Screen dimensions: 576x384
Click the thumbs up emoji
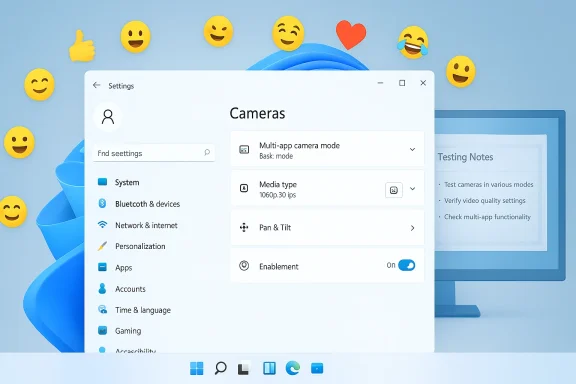pyautogui.click(x=82, y=46)
